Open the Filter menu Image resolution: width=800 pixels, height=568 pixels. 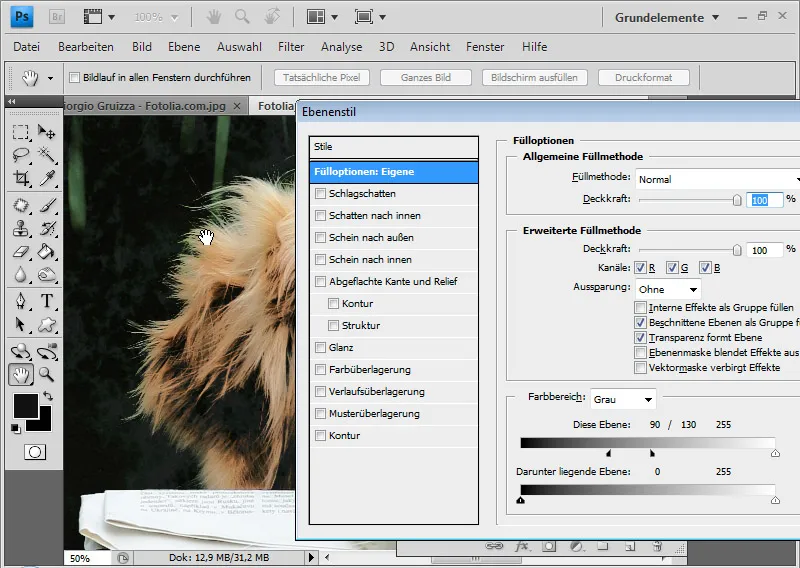[x=291, y=47]
